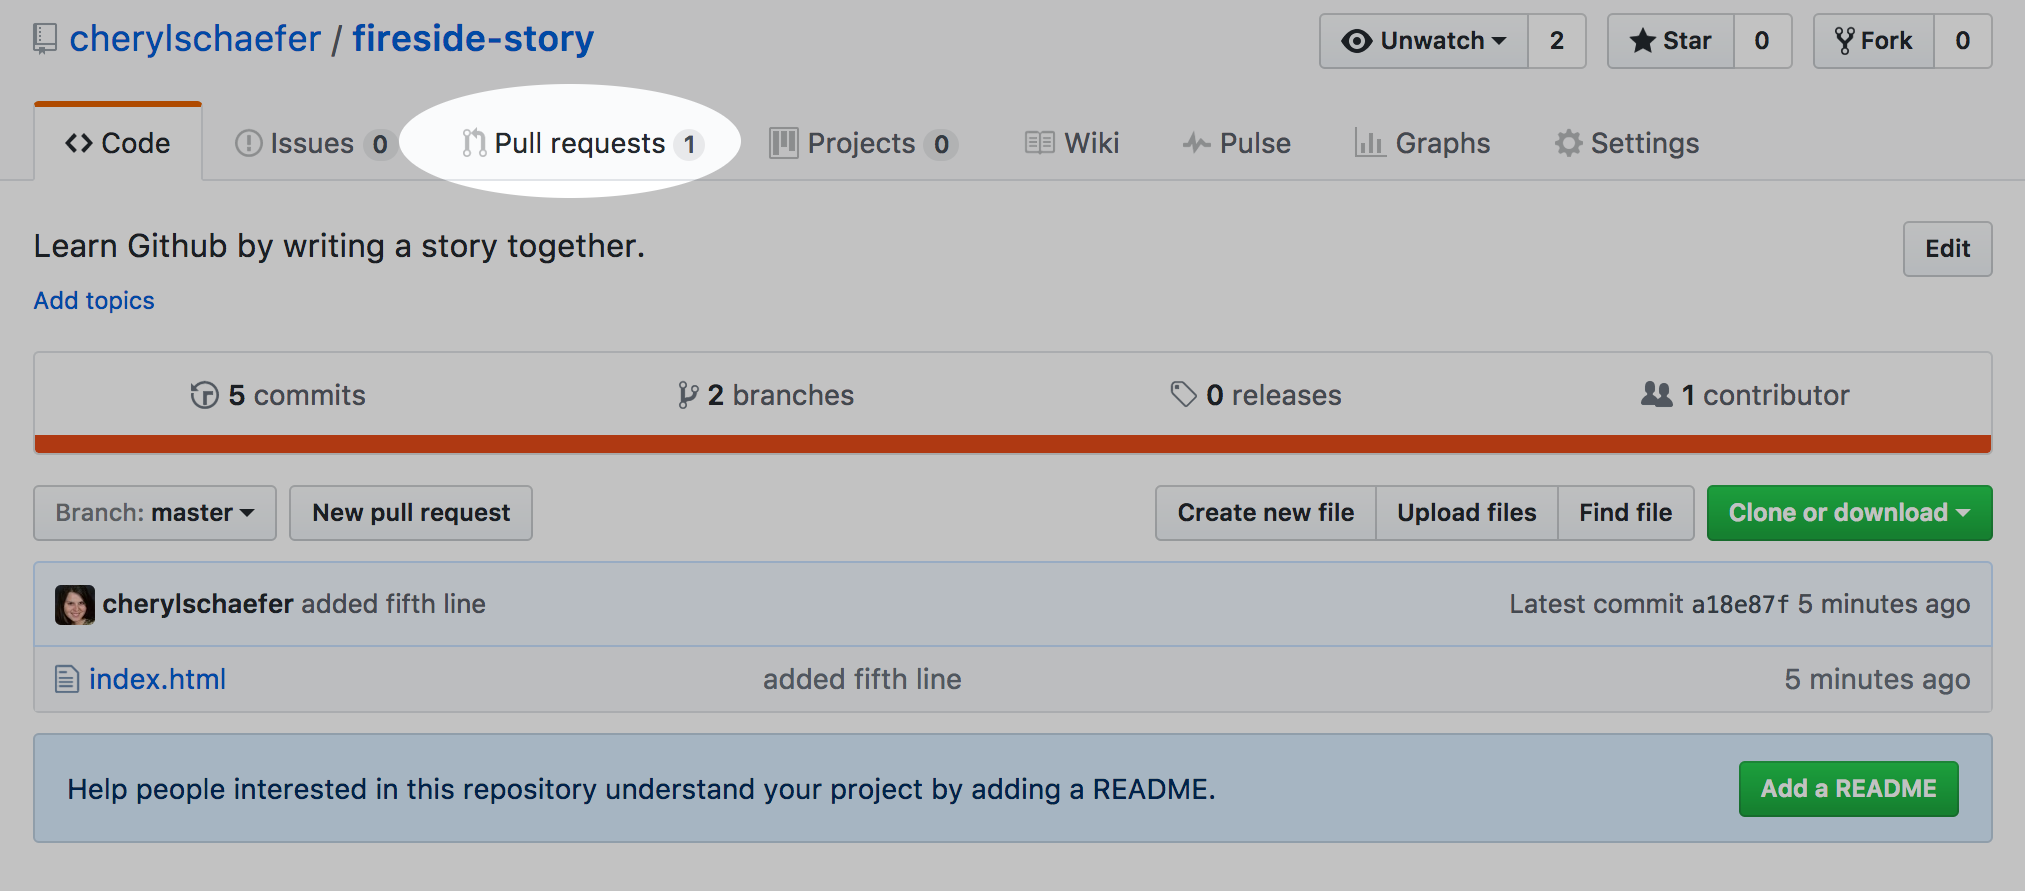
Task: Open cherylschaefer owner link in header
Action: click(195, 39)
